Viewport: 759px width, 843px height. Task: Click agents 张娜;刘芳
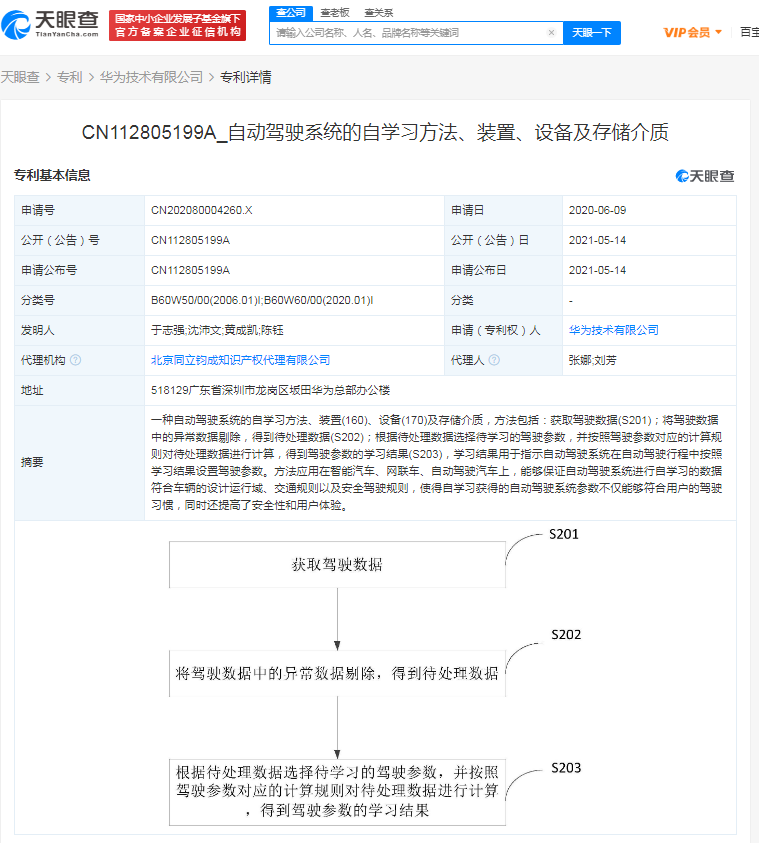[x=592, y=360]
